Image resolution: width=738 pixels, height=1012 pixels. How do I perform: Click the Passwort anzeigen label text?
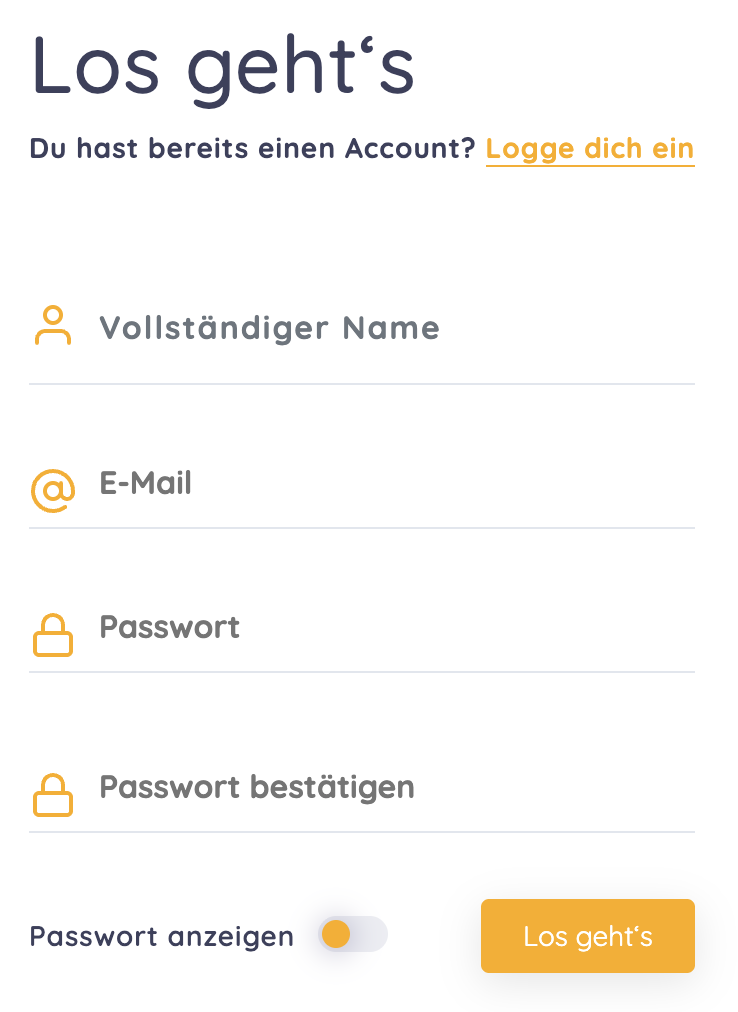click(x=162, y=937)
